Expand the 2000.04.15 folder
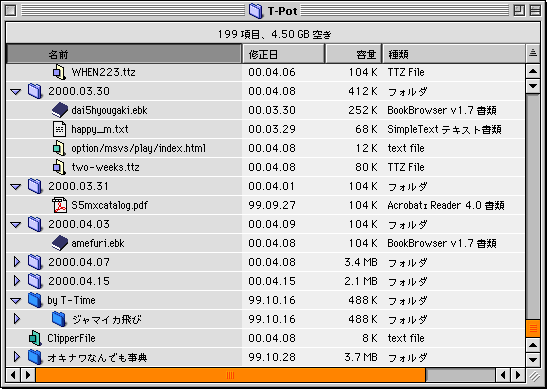The image size is (547, 389). 16,280
